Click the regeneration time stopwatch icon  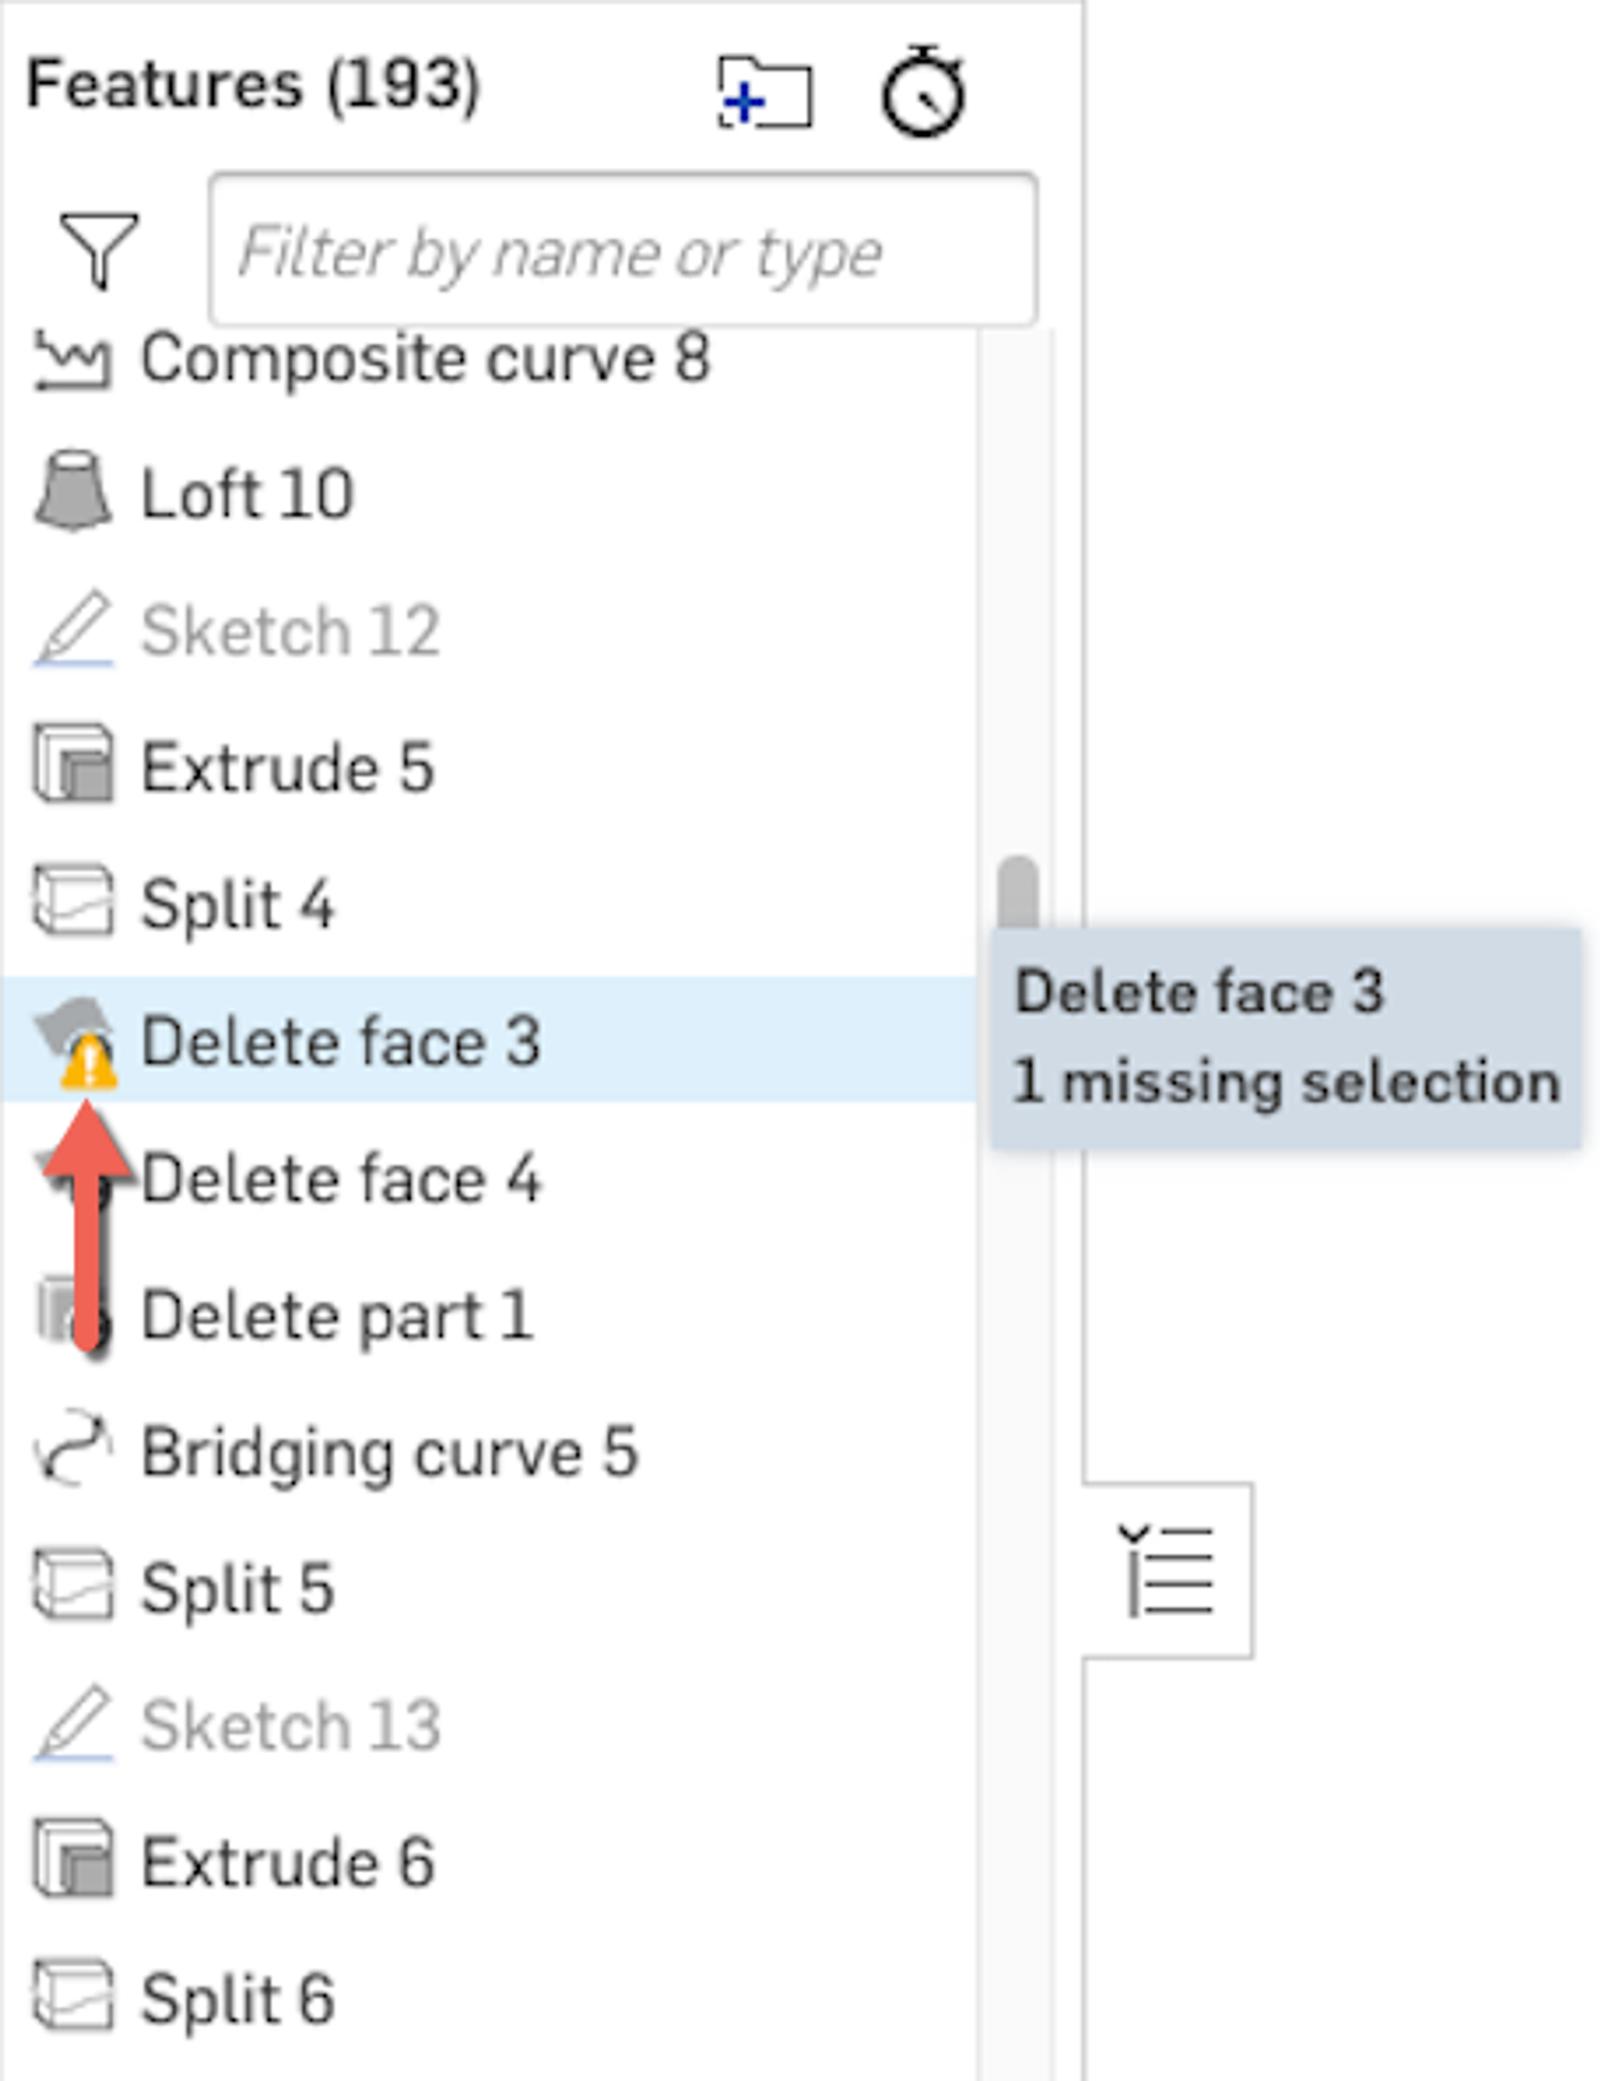click(x=922, y=92)
